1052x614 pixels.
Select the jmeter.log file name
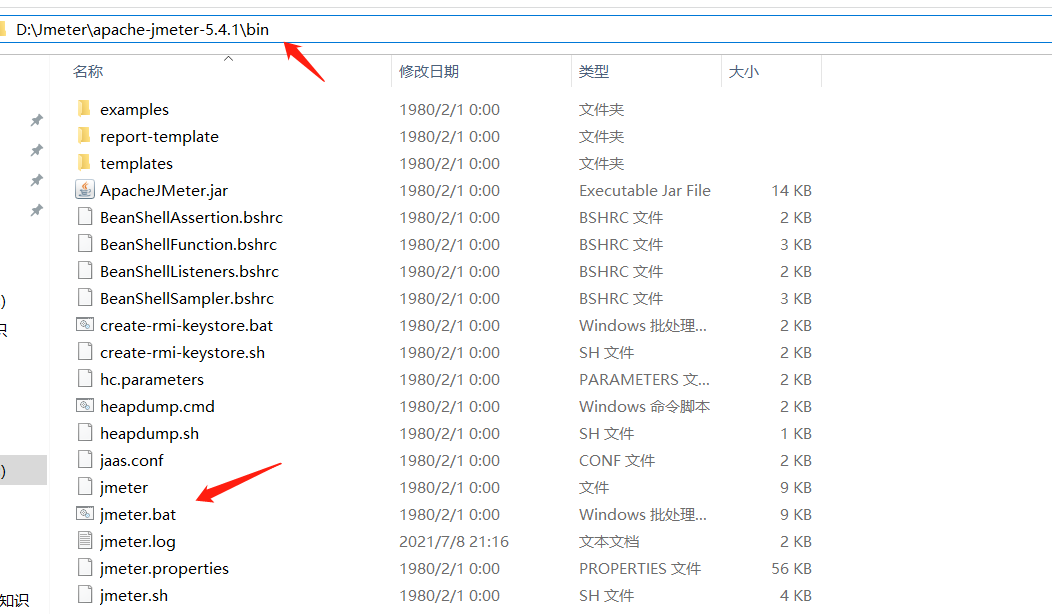pos(138,542)
